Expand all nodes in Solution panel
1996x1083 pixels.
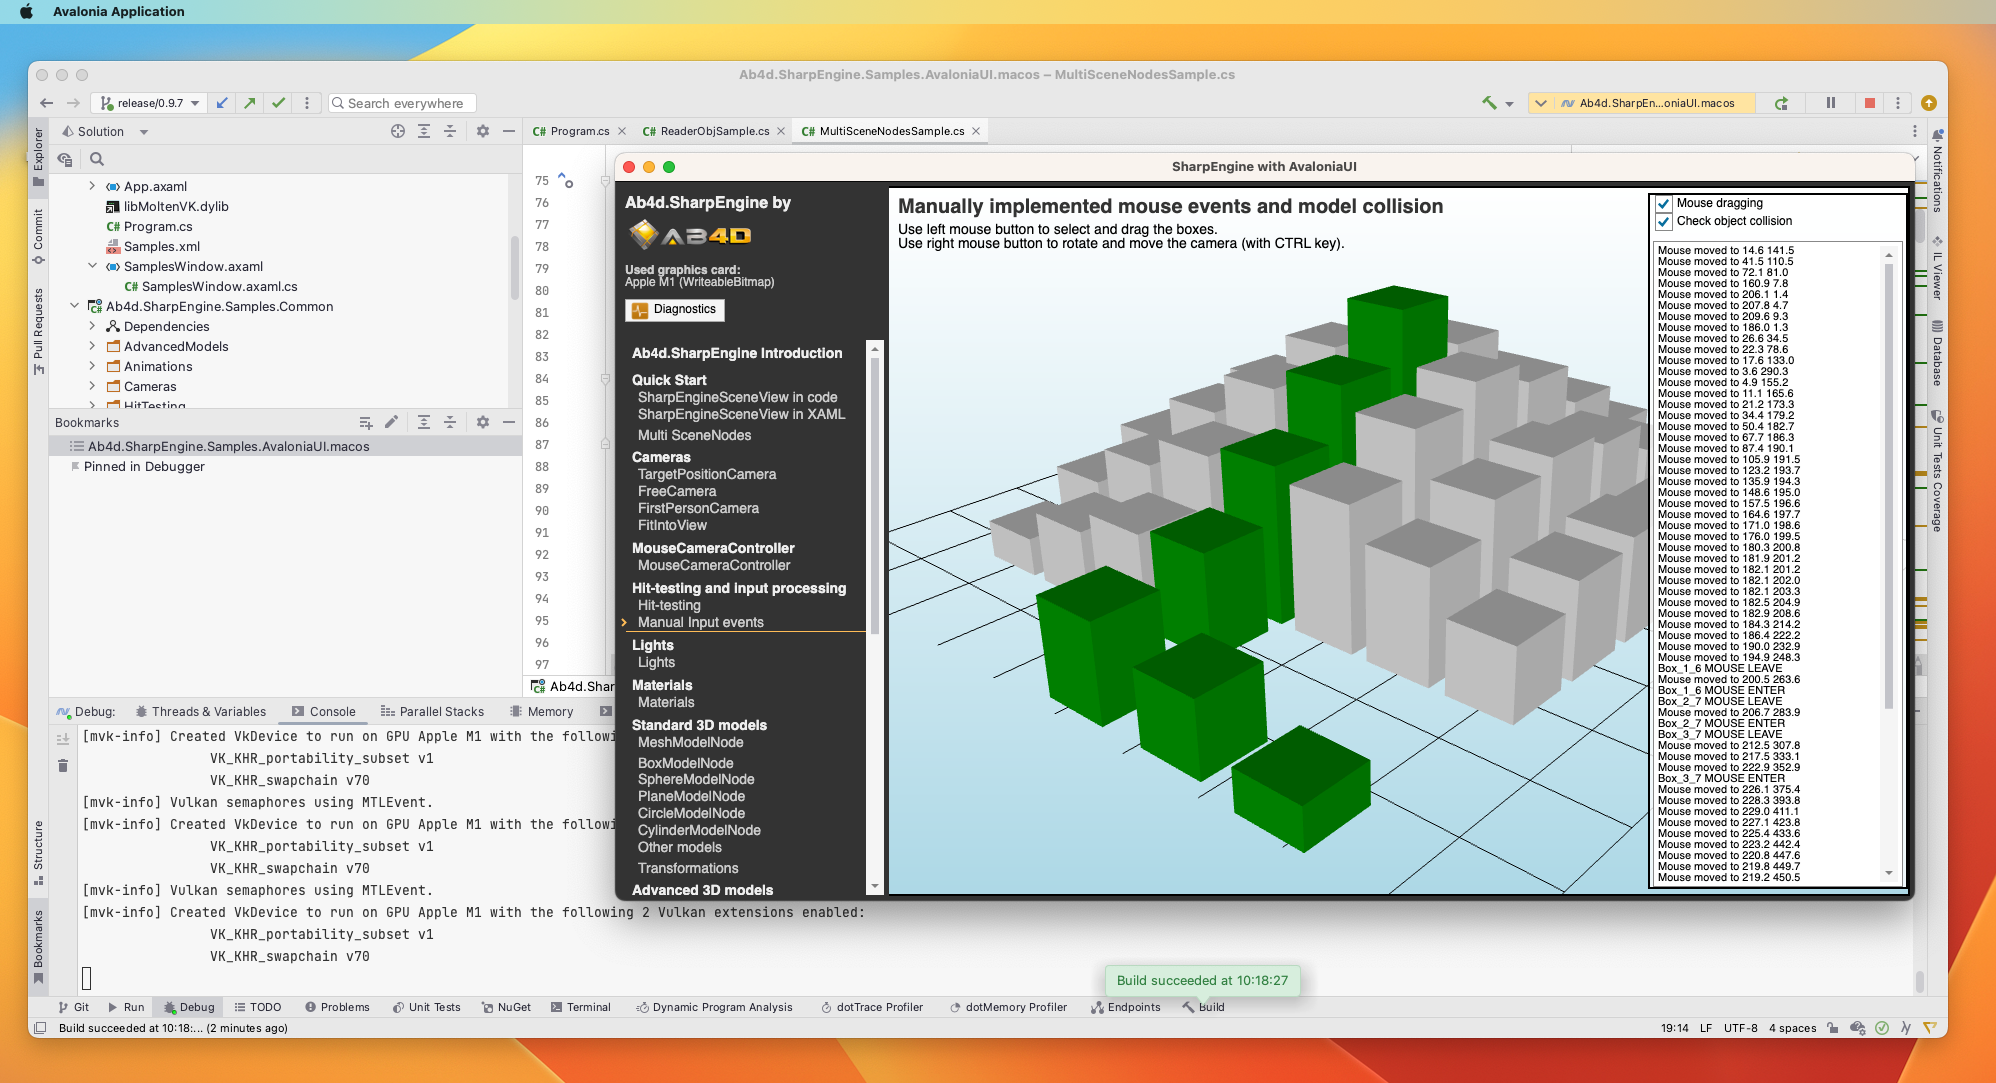424,131
